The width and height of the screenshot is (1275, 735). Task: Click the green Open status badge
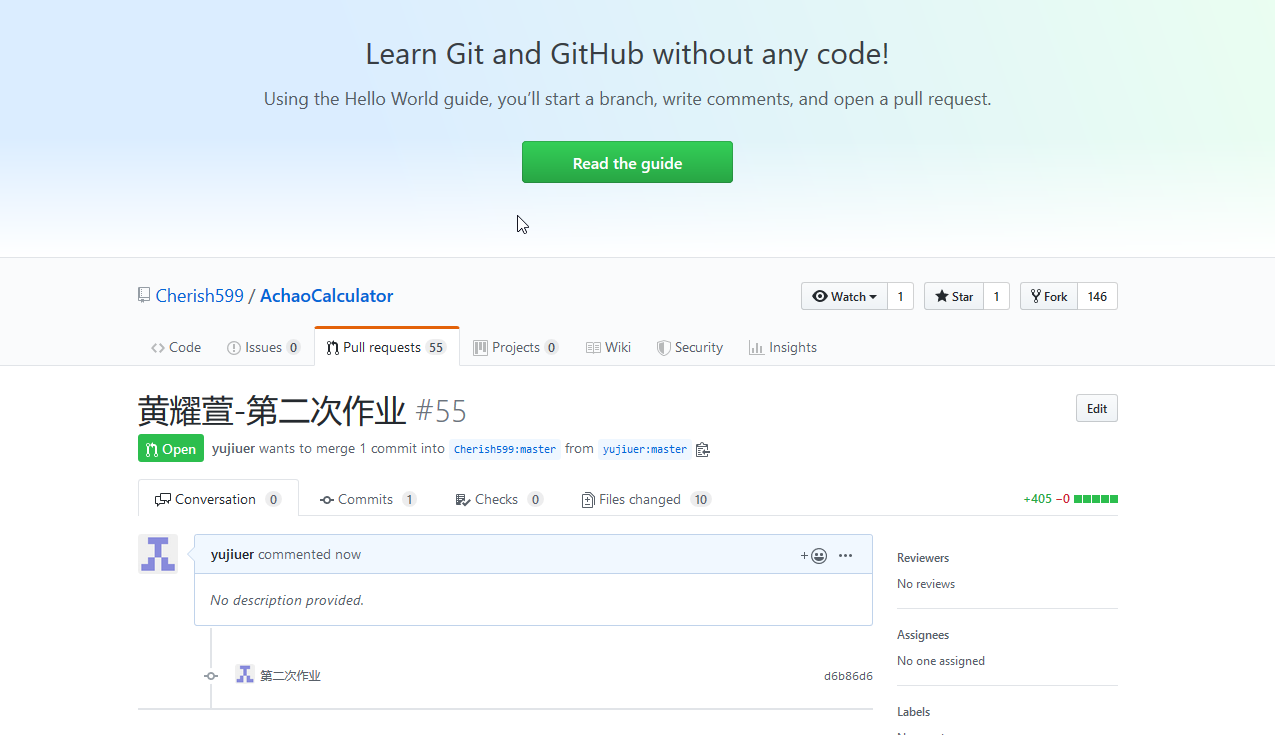[x=171, y=449]
